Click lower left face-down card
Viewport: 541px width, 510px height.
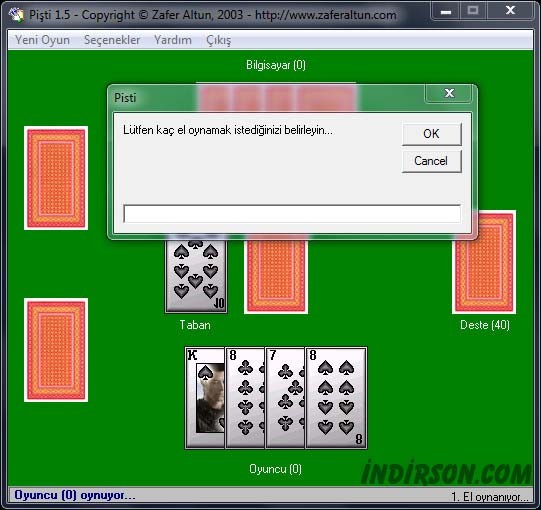pyautogui.click(x=56, y=350)
